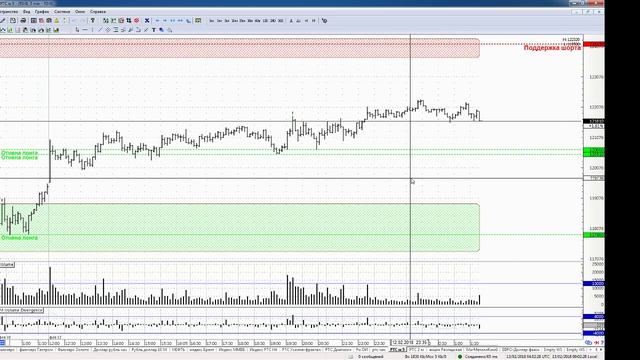This screenshot has width=640, height=360.
Task: Switch to the НЕФТЬ tab
Action: (x=178, y=350)
